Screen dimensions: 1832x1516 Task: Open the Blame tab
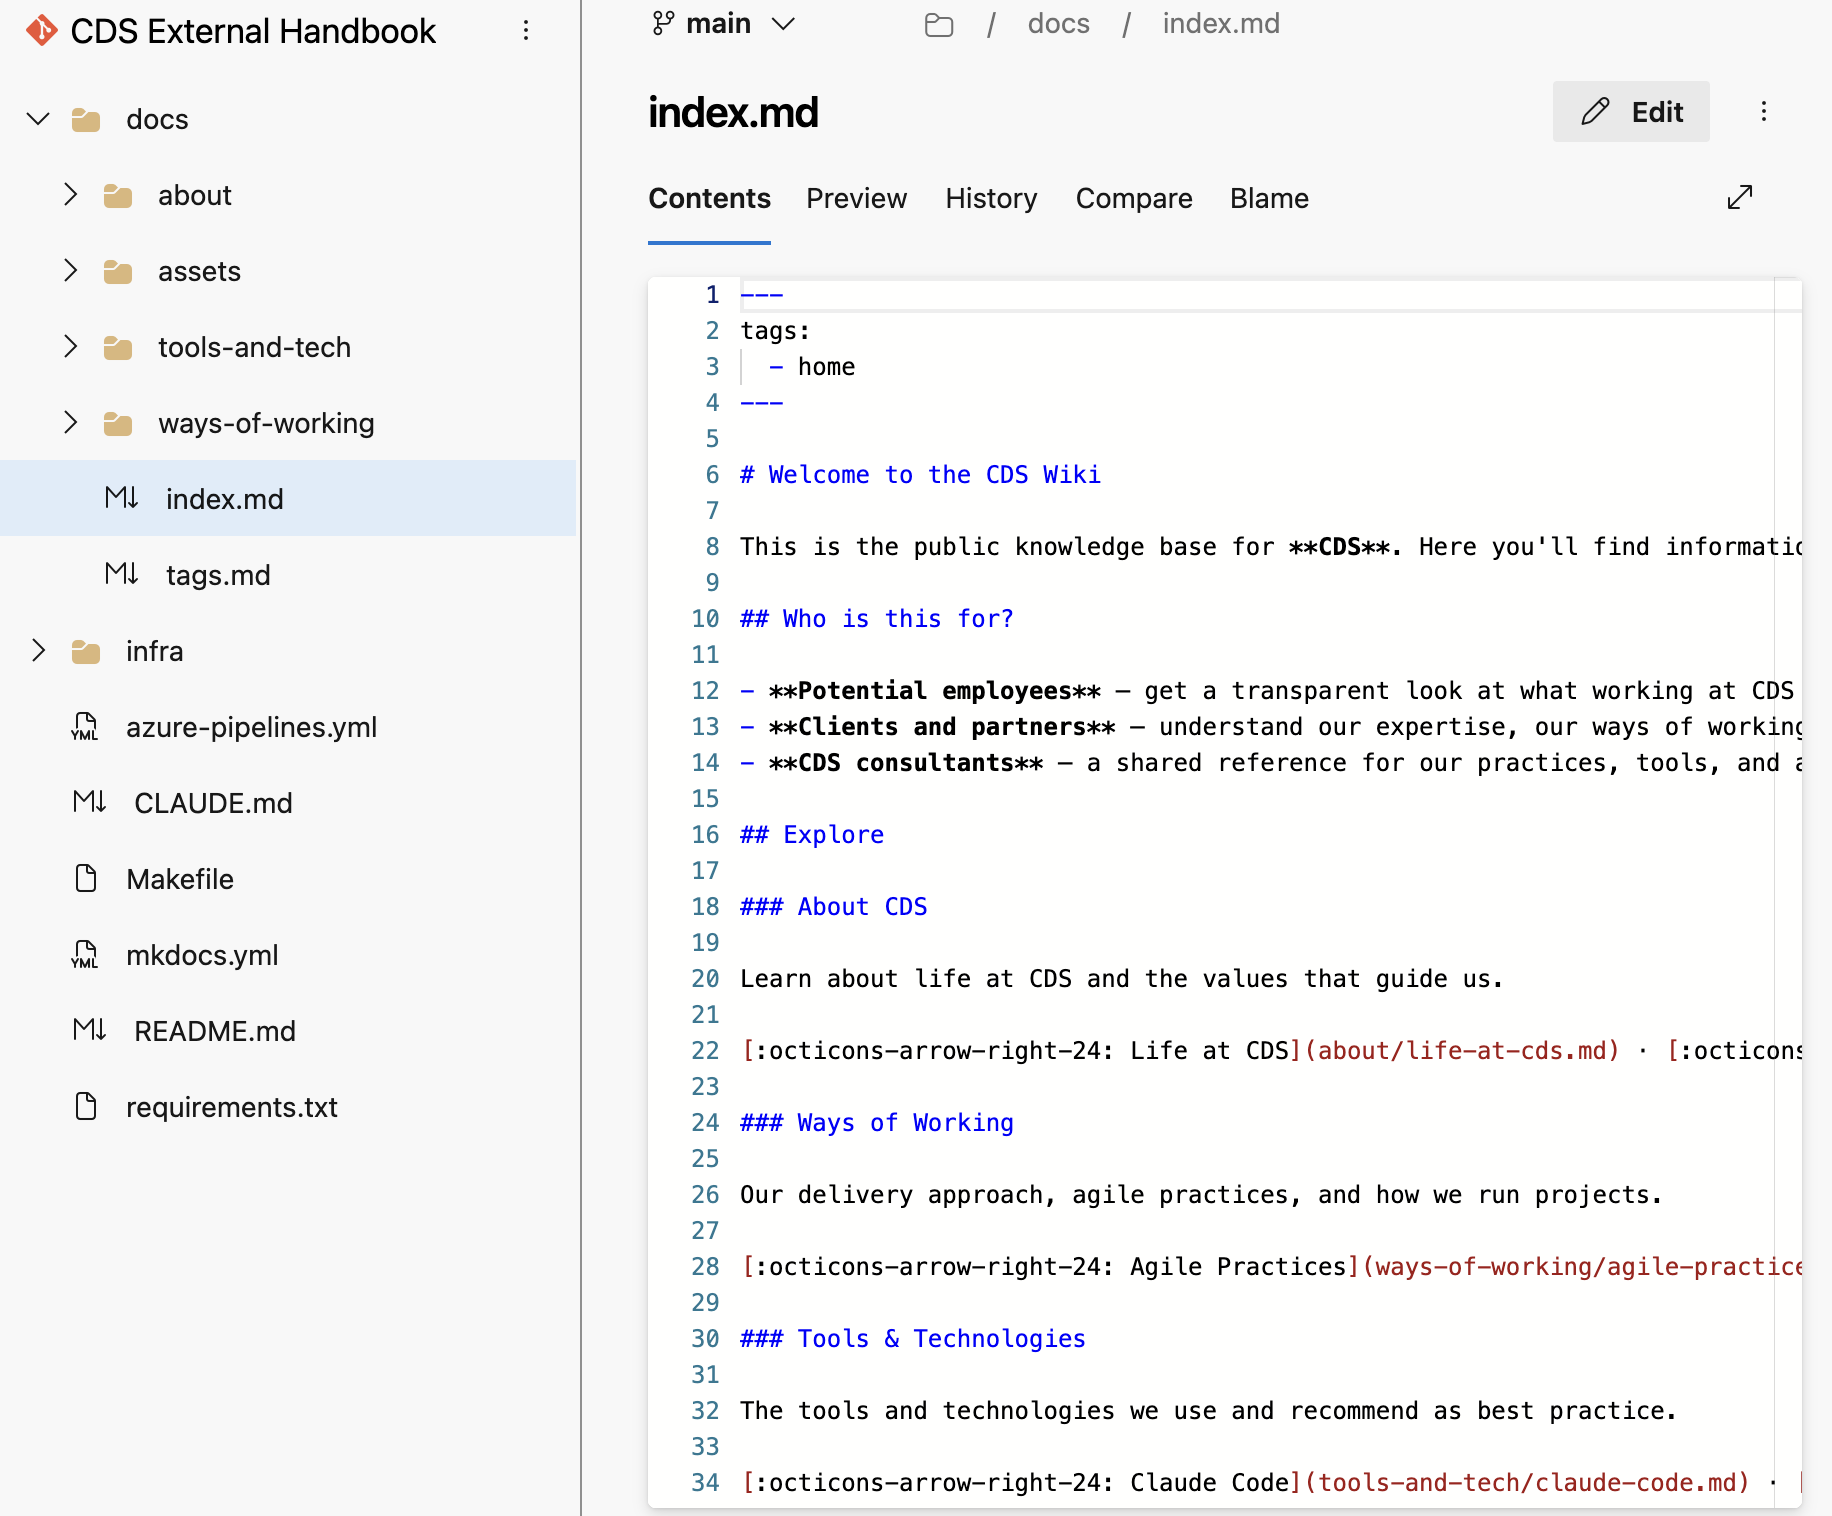tap(1268, 198)
